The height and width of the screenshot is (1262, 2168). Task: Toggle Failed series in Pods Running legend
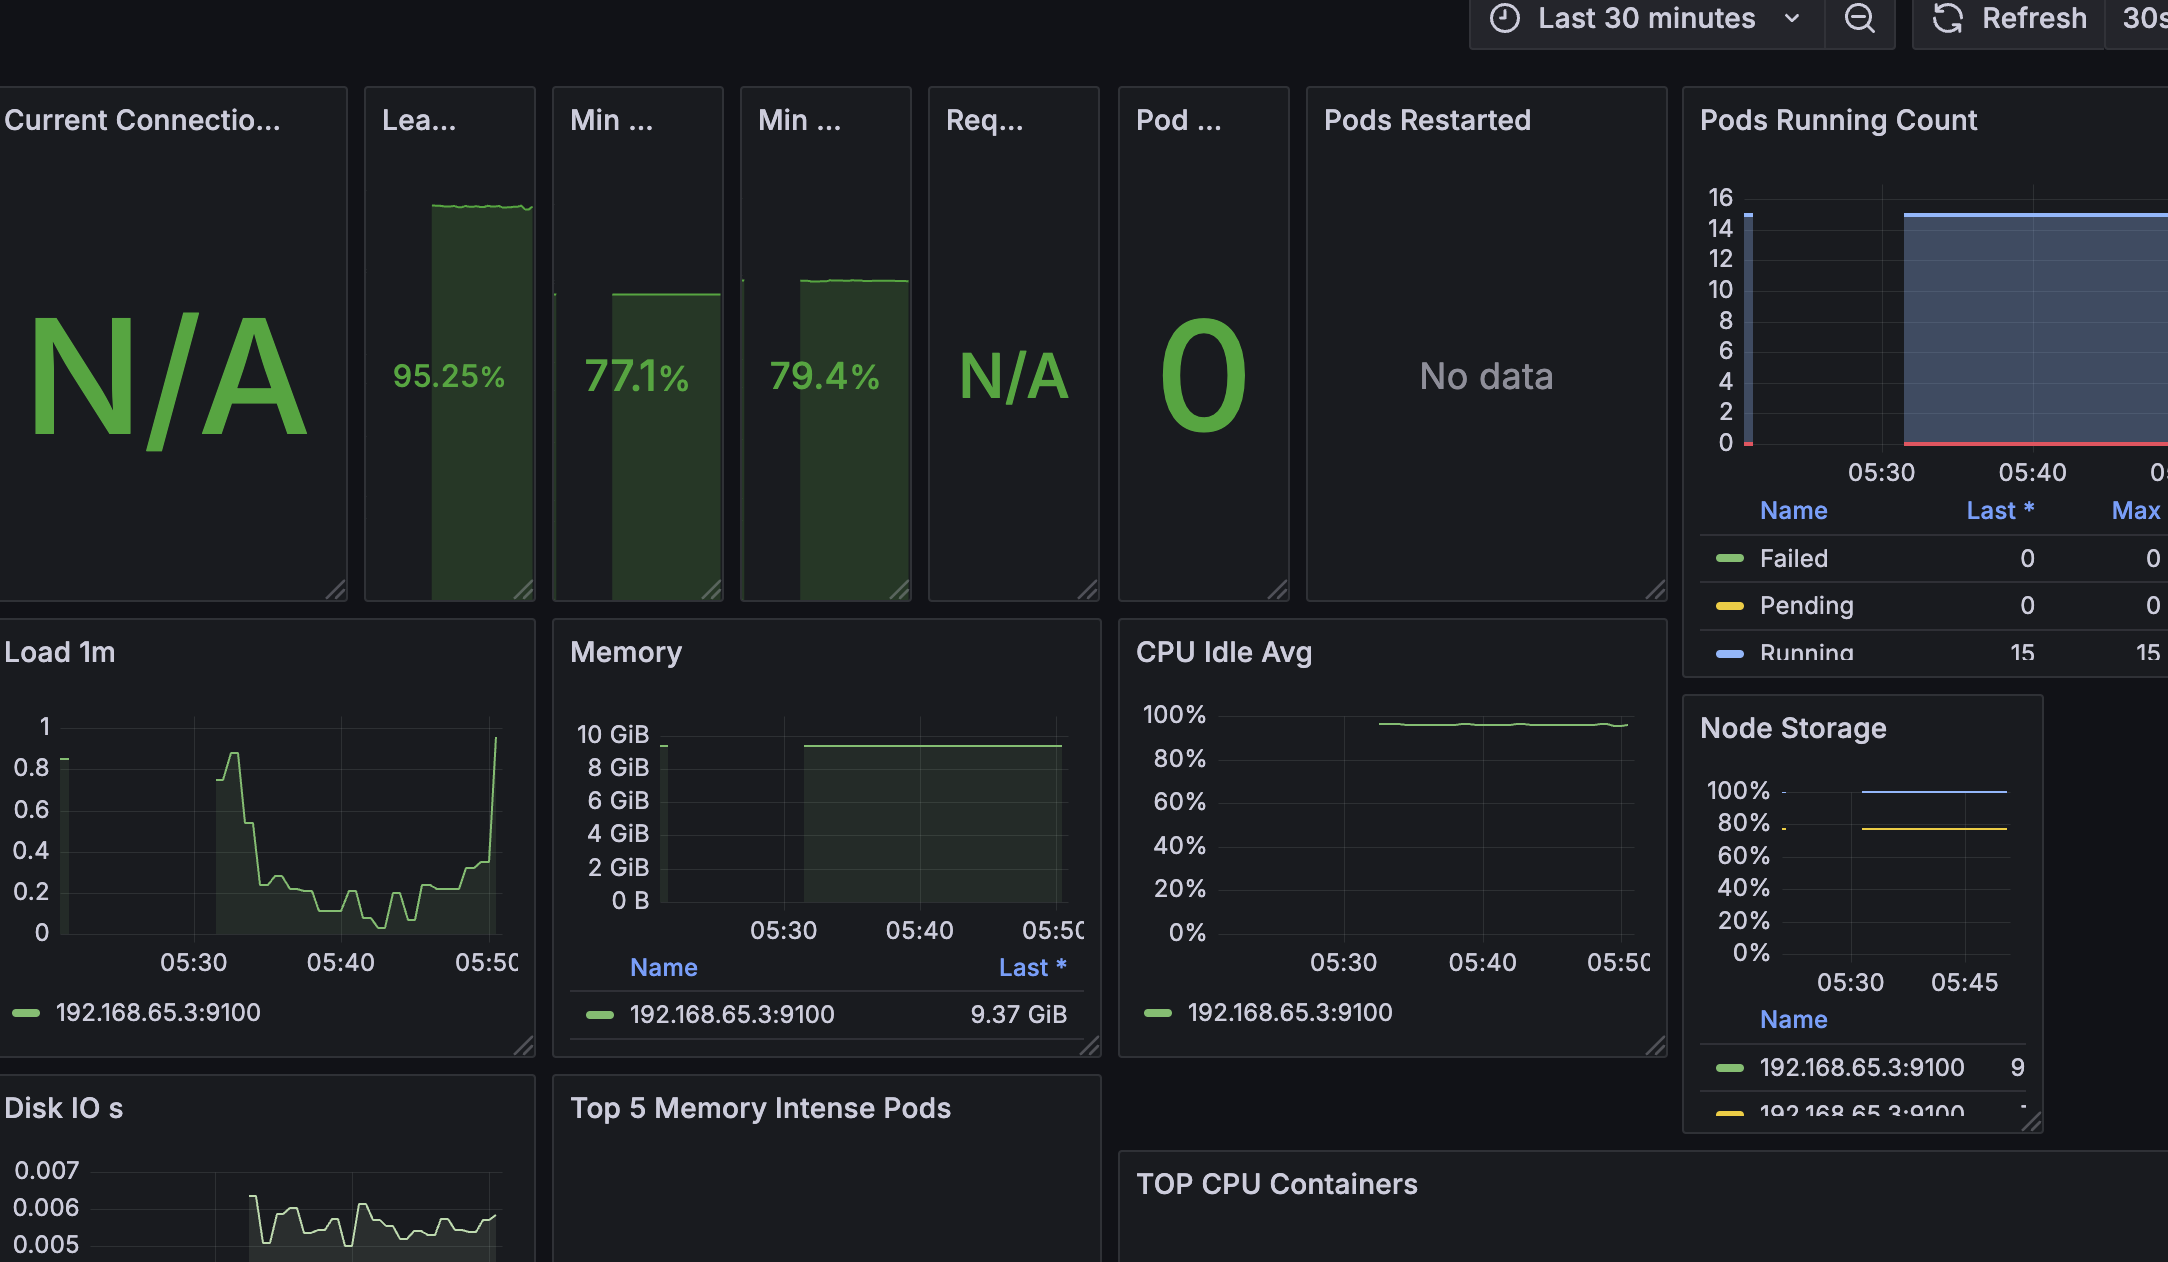[x=1793, y=558]
